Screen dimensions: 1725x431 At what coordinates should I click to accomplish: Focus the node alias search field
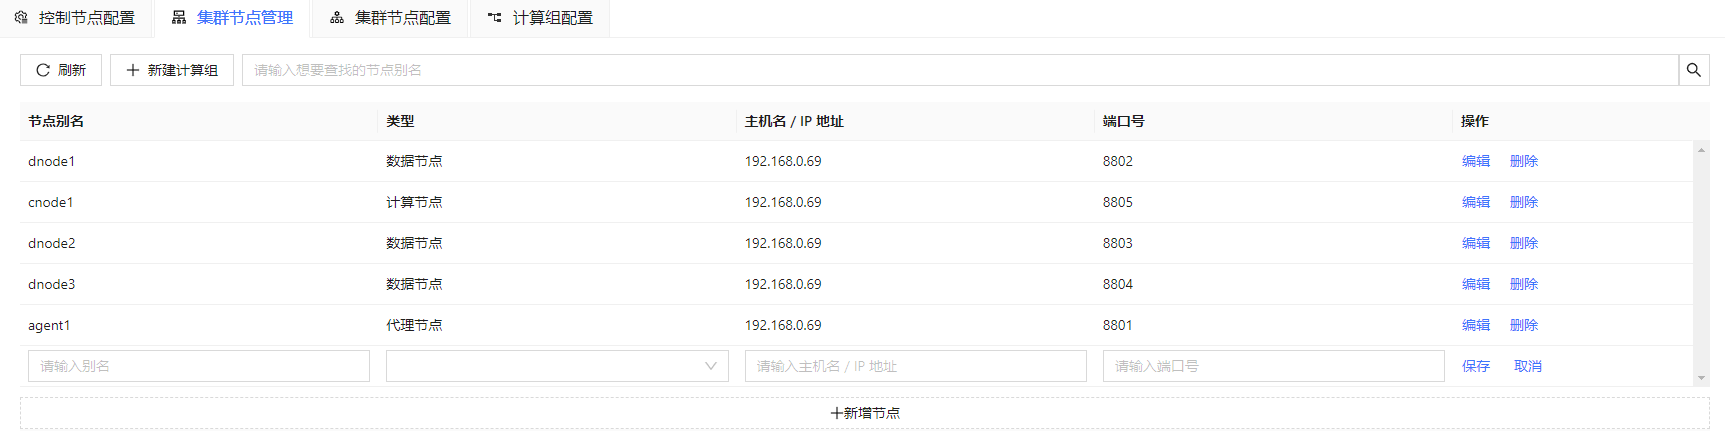(x=959, y=70)
